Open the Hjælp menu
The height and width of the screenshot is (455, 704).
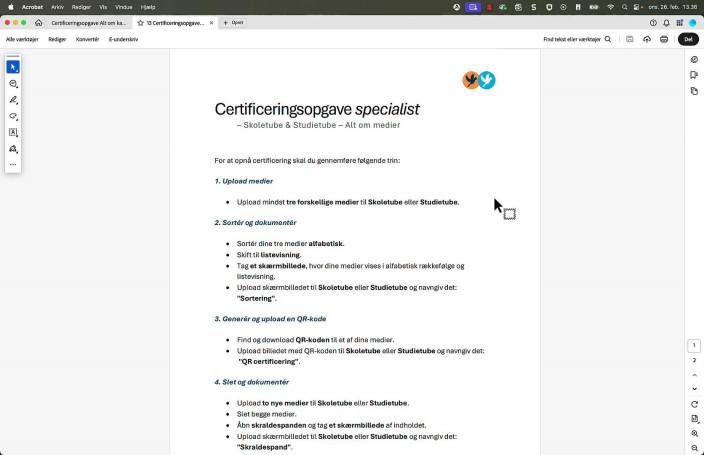[148, 7]
